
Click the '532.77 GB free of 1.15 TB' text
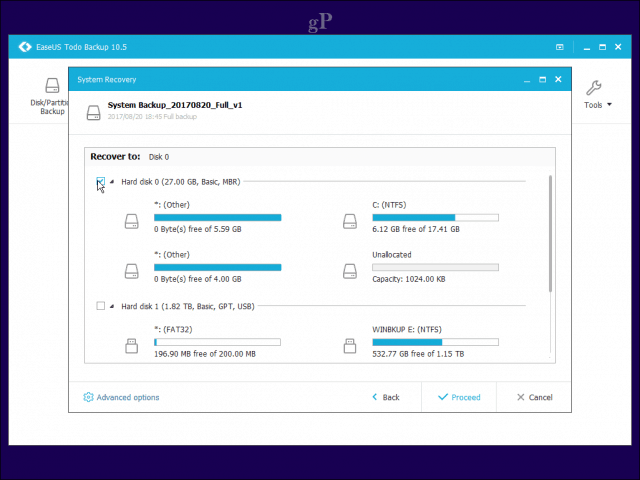(418, 354)
